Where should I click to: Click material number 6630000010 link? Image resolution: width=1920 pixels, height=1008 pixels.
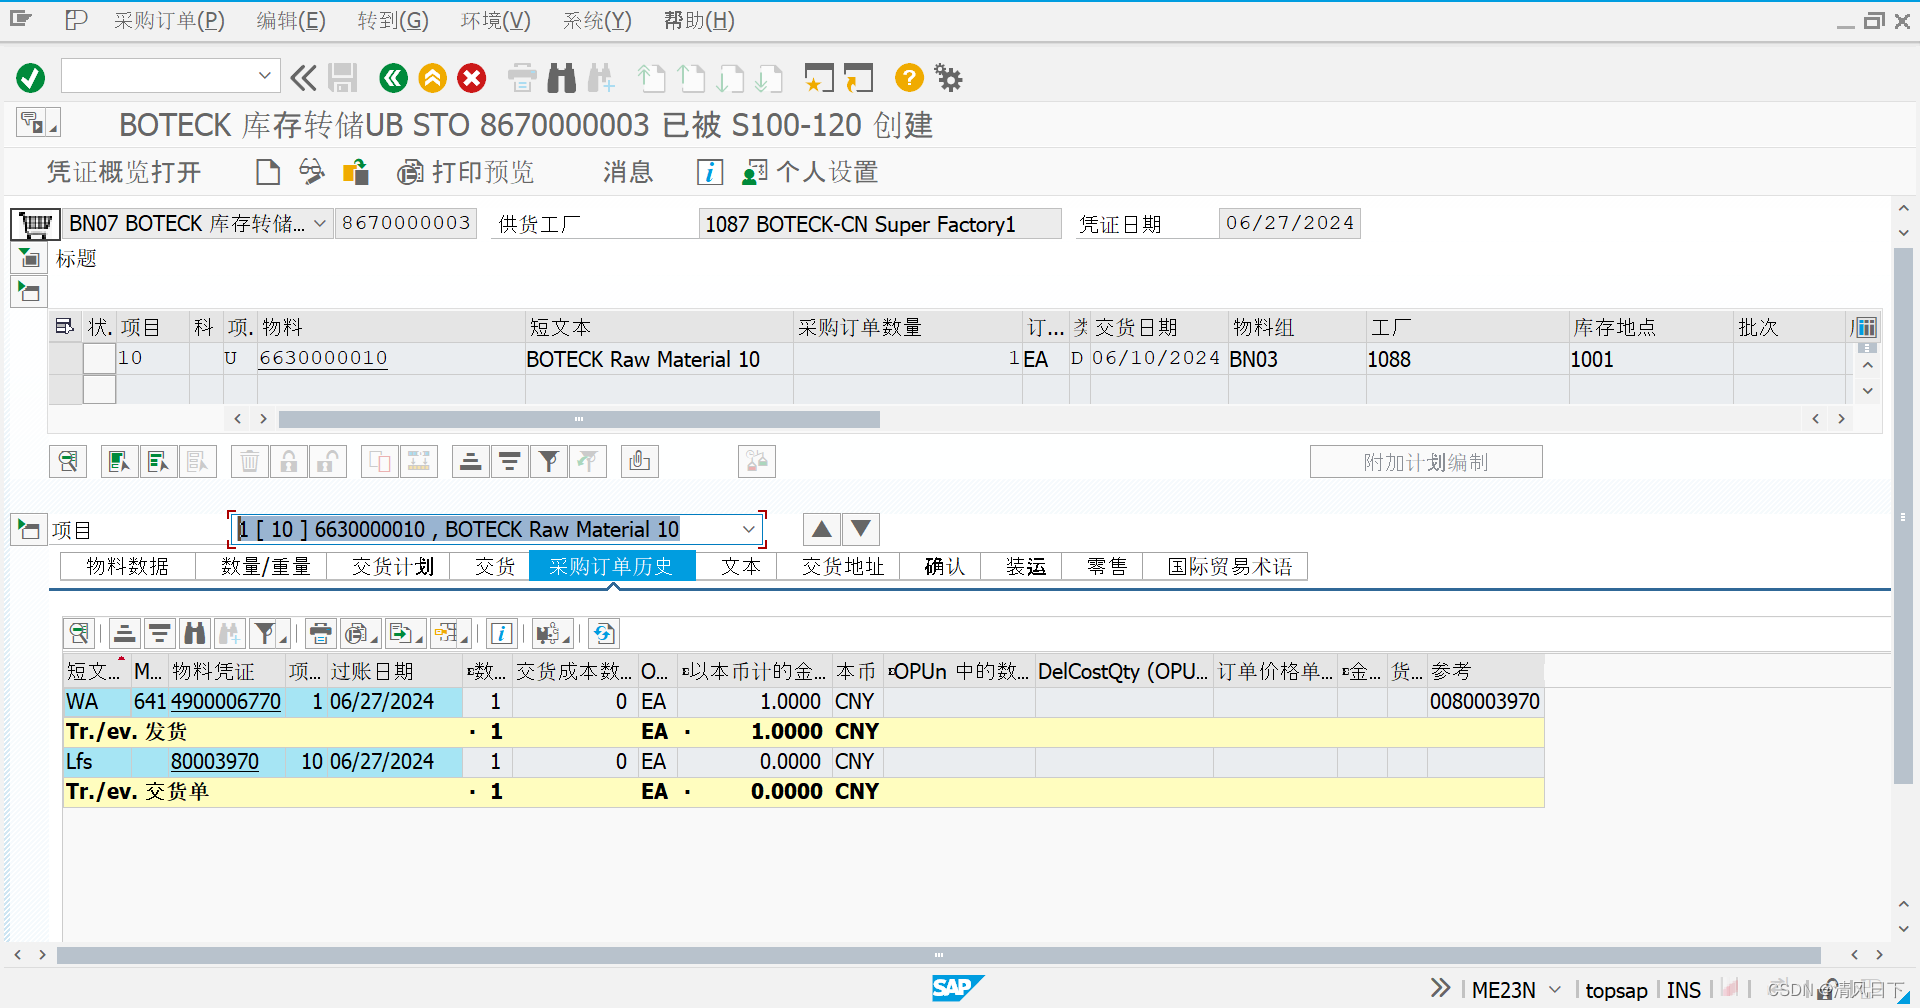(x=323, y=358)
